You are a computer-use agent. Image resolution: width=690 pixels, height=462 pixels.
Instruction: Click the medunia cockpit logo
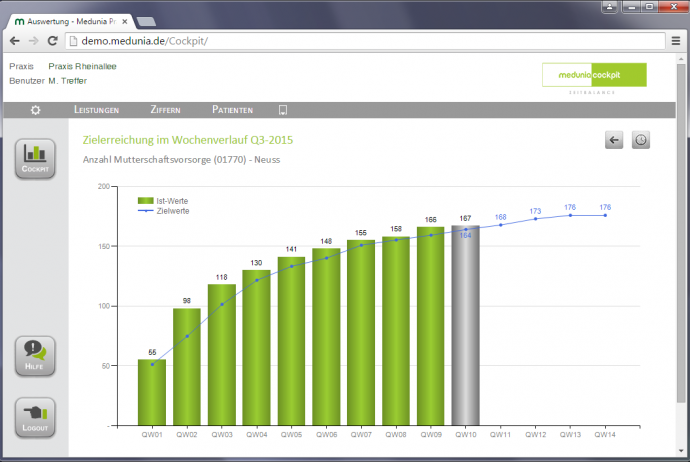(594, 75)
